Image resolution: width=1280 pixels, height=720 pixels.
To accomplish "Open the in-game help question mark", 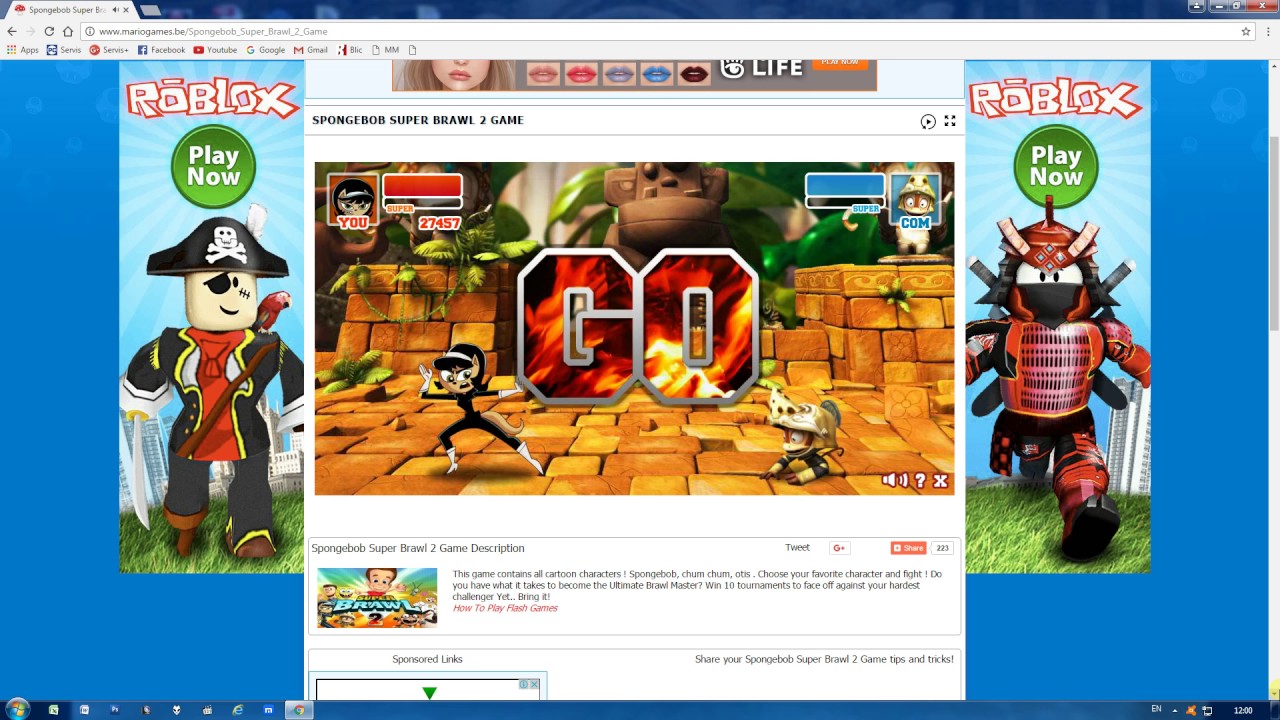I will [x=920, y=481].
